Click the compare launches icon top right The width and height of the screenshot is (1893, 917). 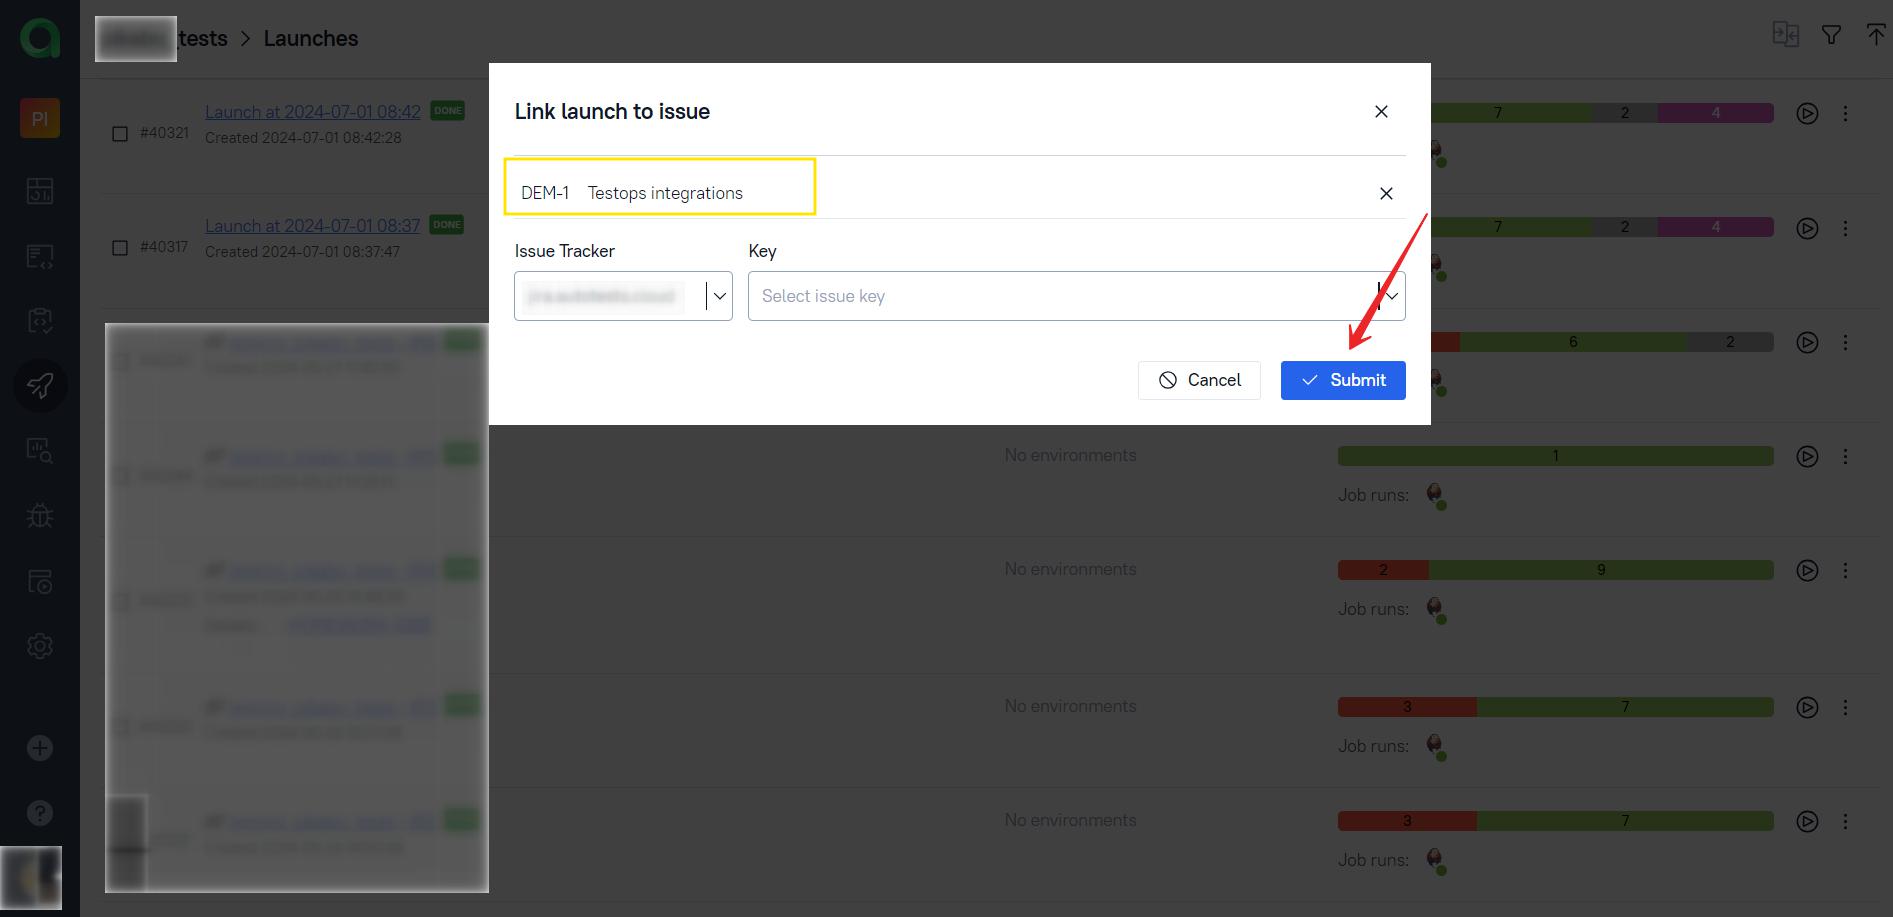(1785, 34)
